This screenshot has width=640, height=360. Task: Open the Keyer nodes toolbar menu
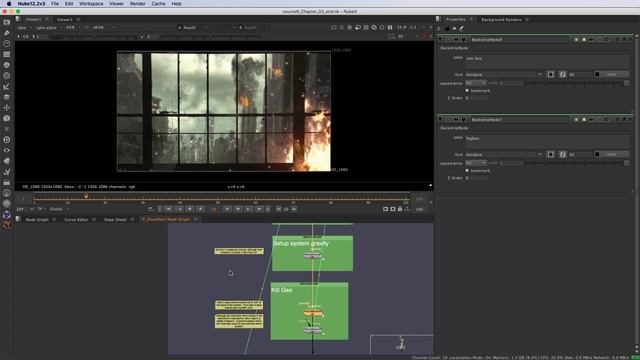[7, 87]
